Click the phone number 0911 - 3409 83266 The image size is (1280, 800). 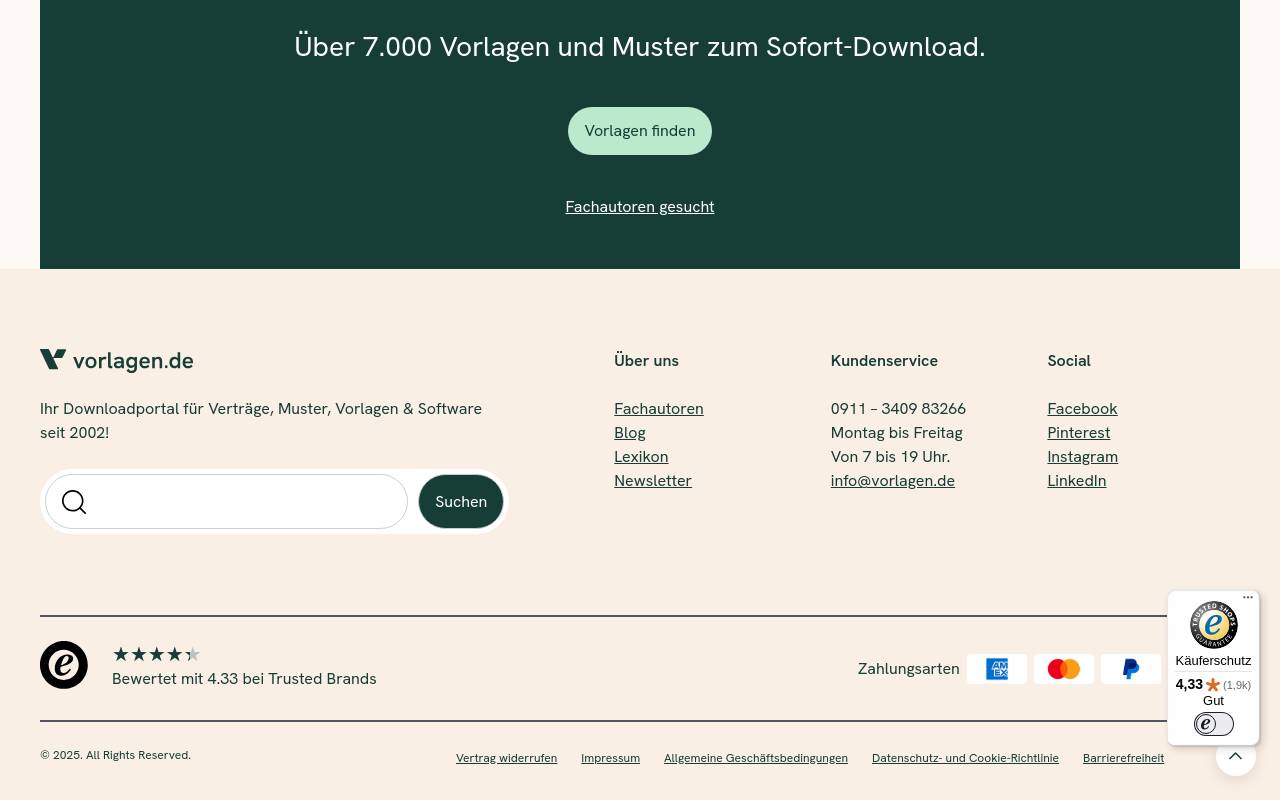tap(898, 409)
